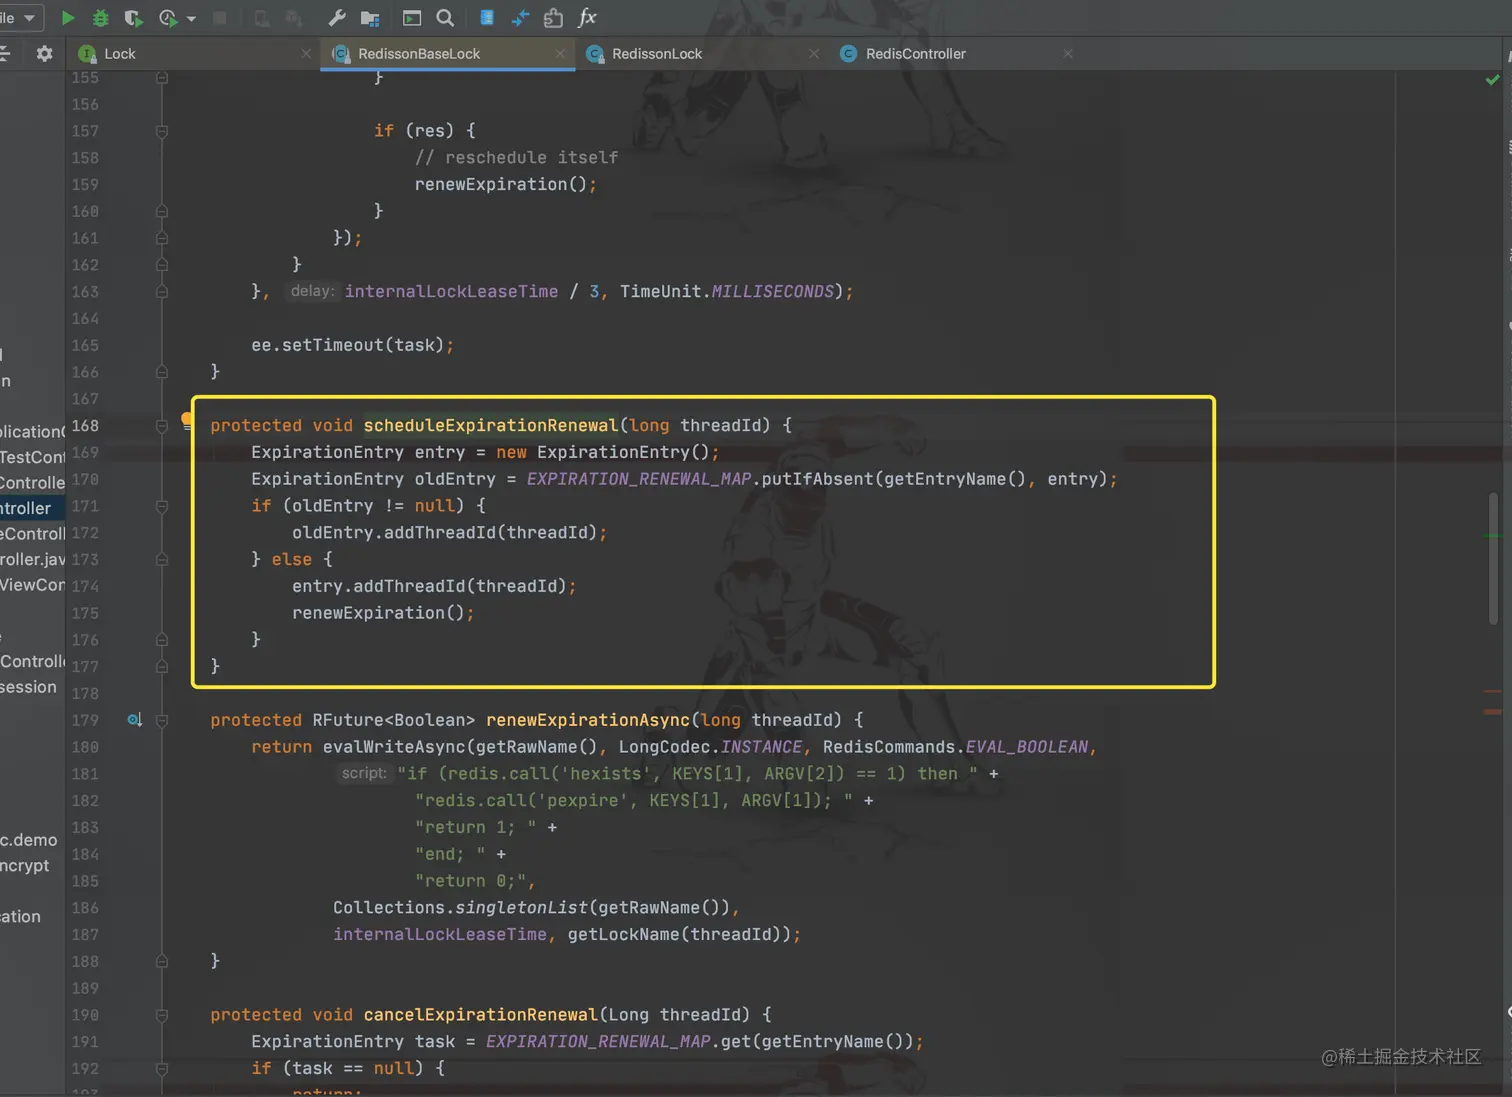
Task: Click EXPIRATION_RENEWAL_MAP on line 170
Action: 639,479
